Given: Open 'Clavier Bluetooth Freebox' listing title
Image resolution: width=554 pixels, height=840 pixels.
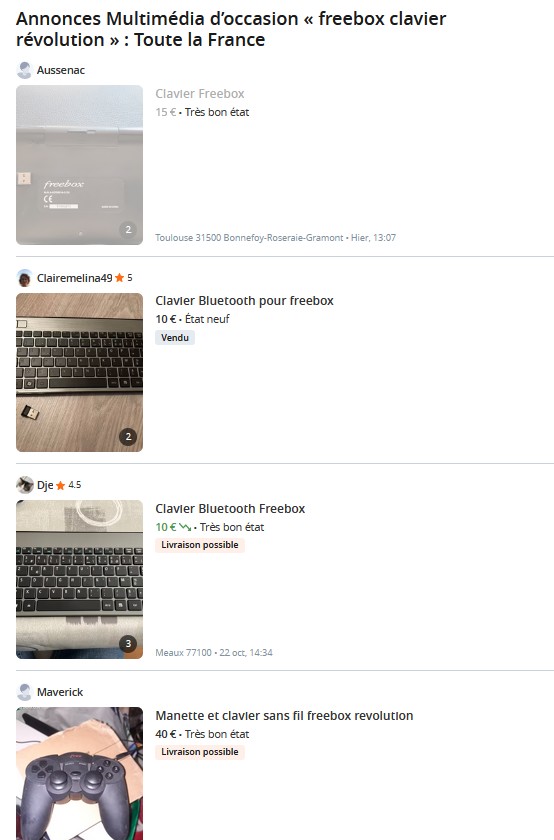Looking at the screenshot, I should [x=230, y=508].
